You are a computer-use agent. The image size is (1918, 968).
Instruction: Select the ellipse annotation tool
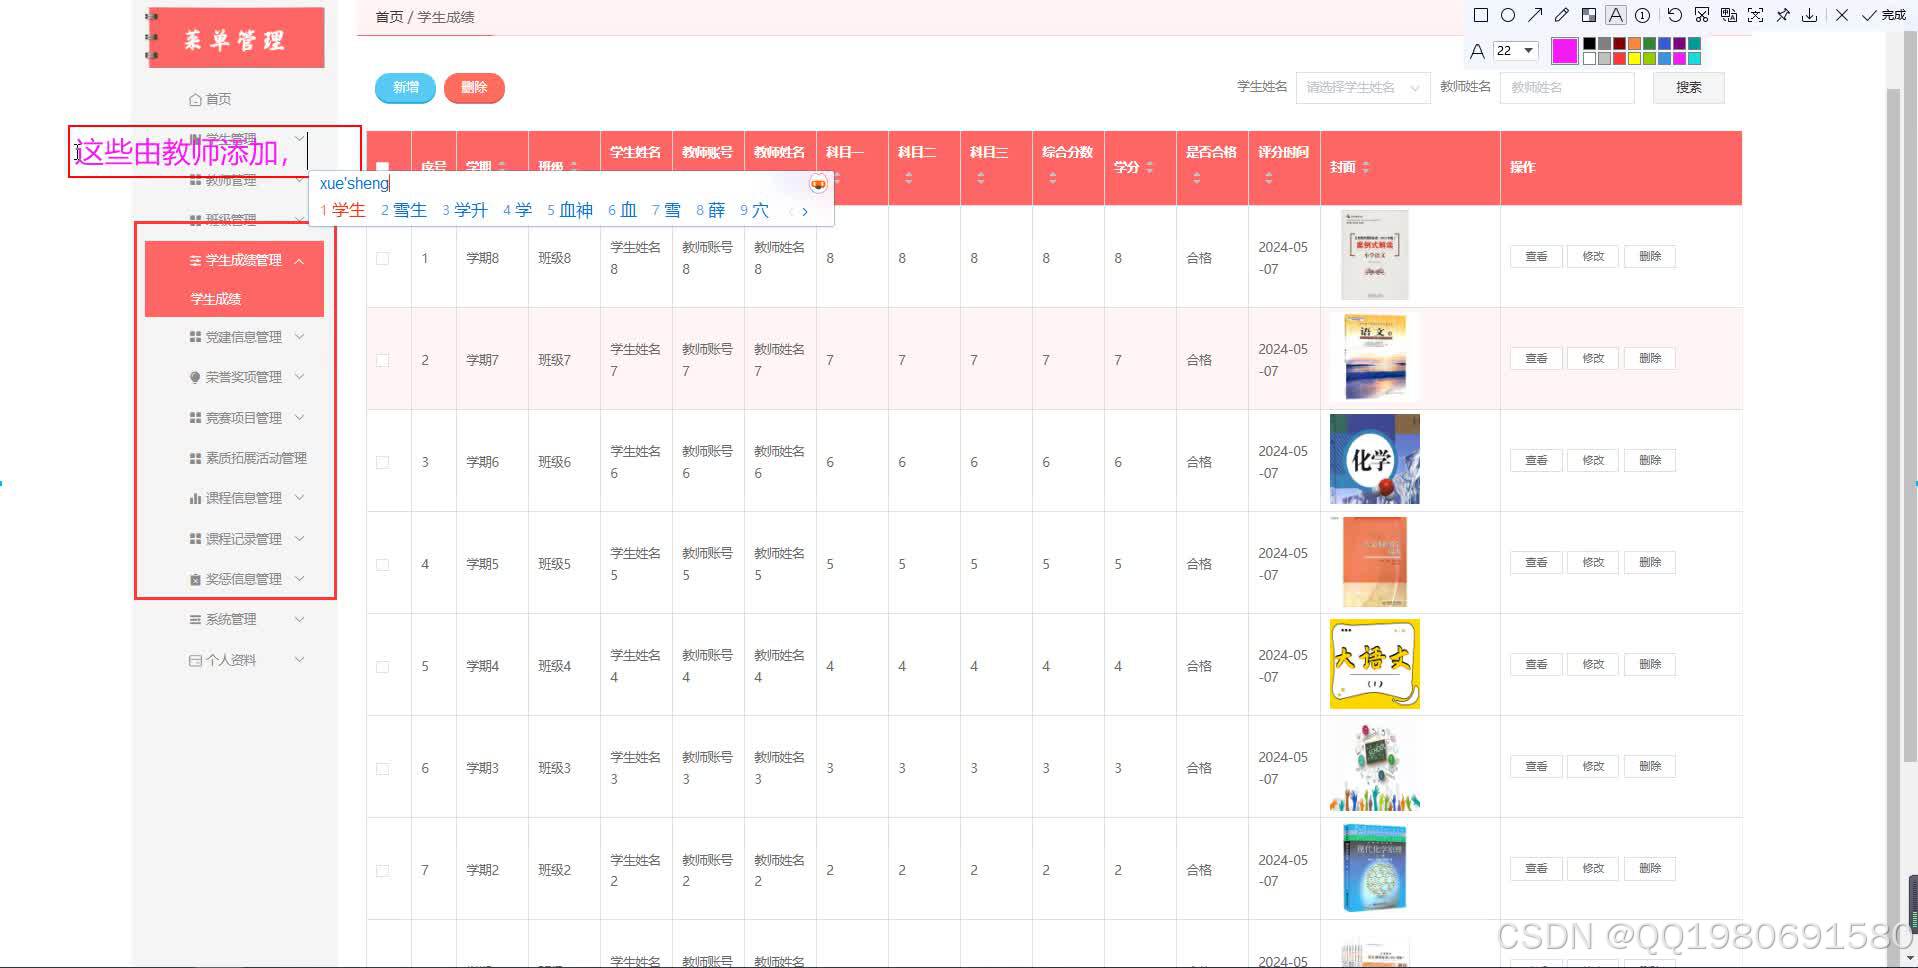pos(1508,15)
